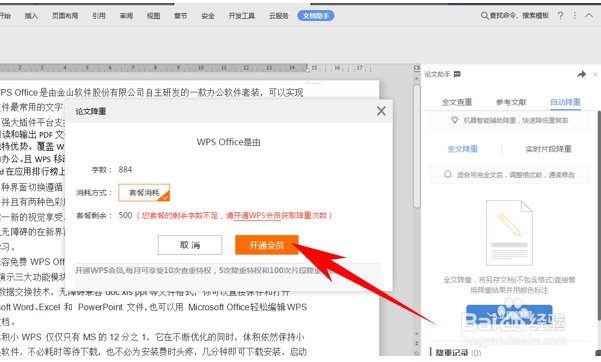Click the orange 开通会员 button
Viewport: 601px width, 362px height.
click(267, 245)
